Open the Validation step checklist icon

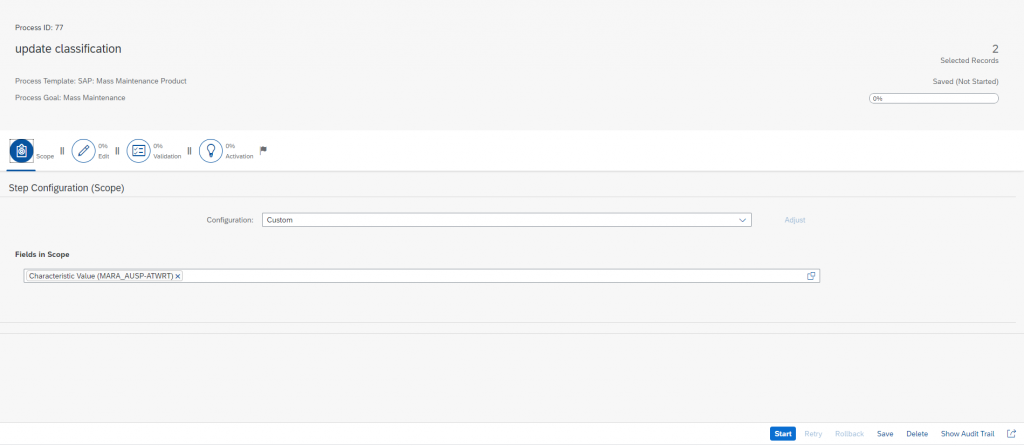pos(138,151)
